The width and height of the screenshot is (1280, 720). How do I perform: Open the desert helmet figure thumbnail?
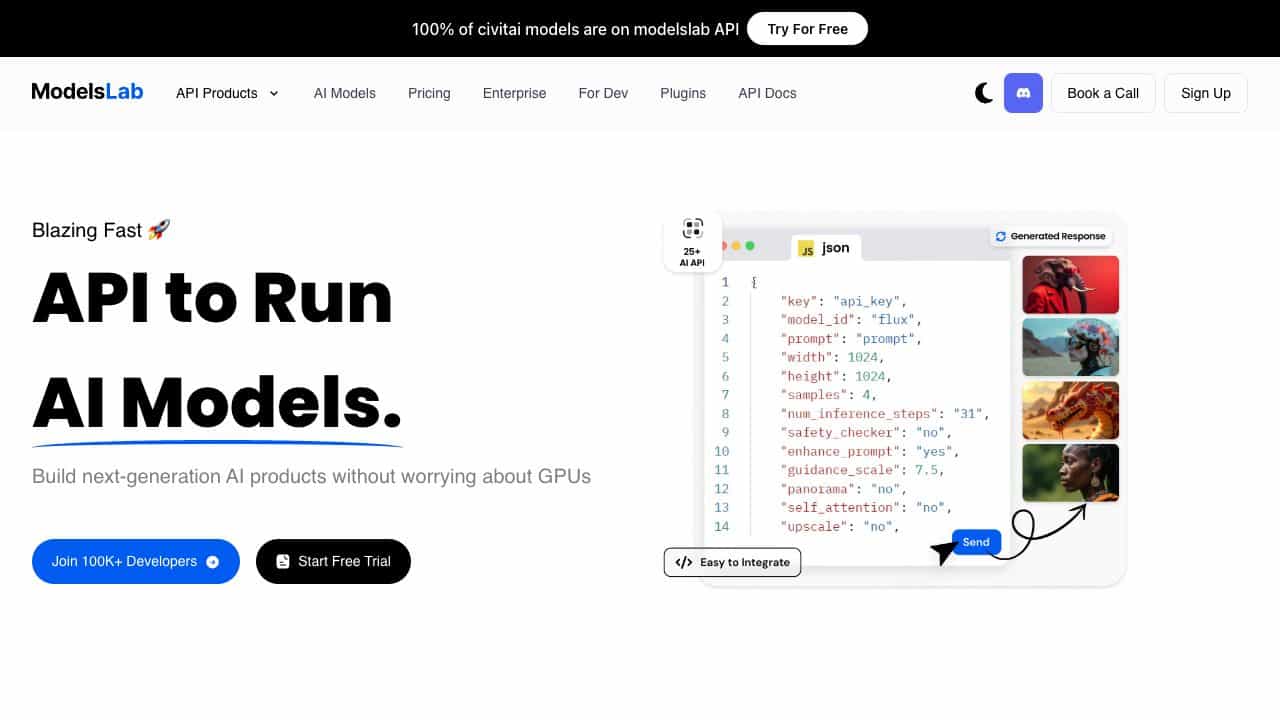[x=1071, y=347]
